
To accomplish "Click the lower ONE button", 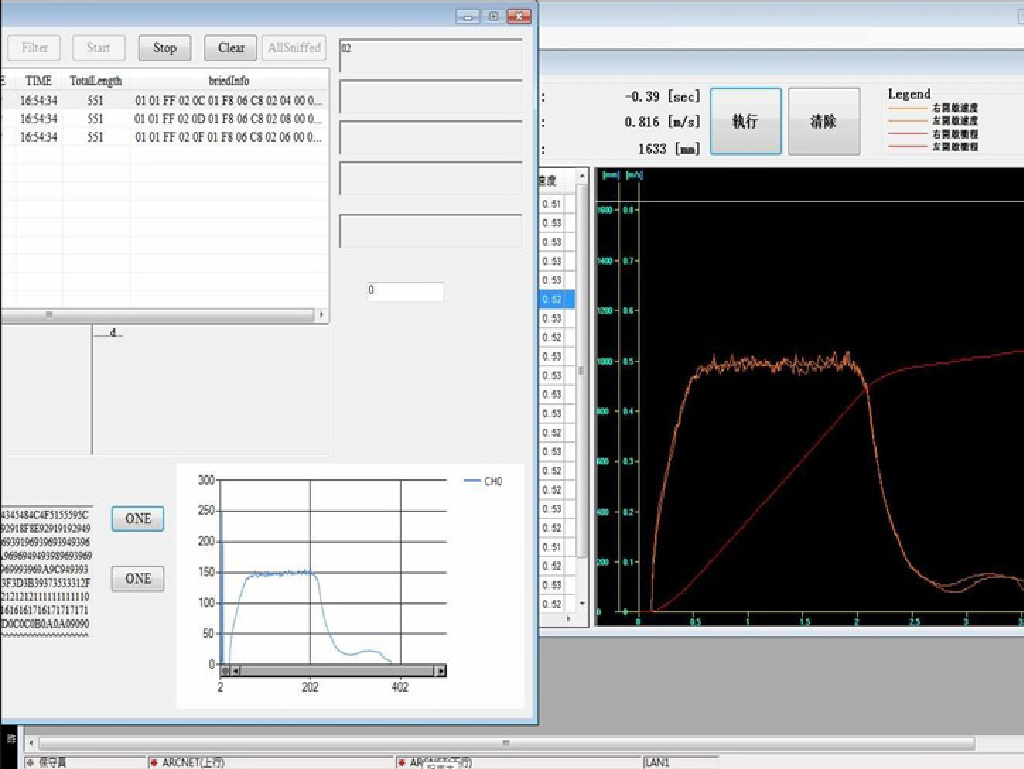I will click(138, 578).
